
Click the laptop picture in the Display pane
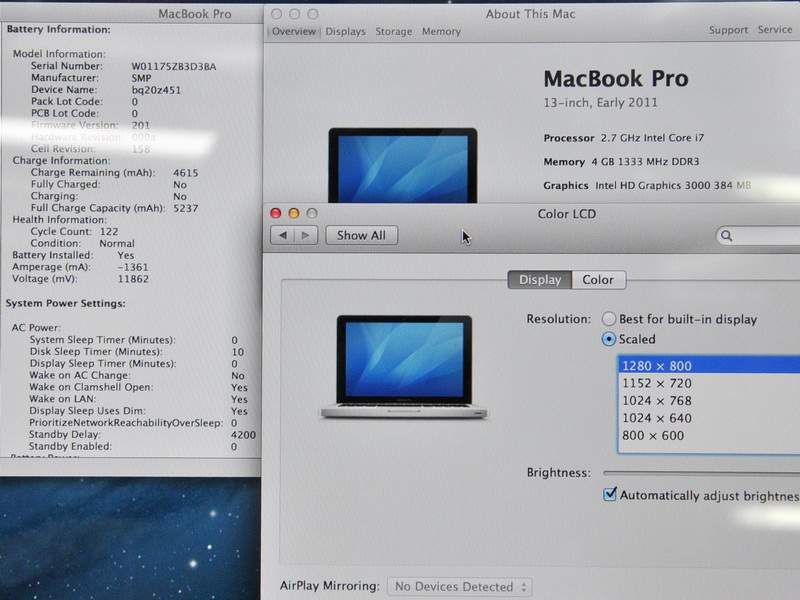[404, 367]
